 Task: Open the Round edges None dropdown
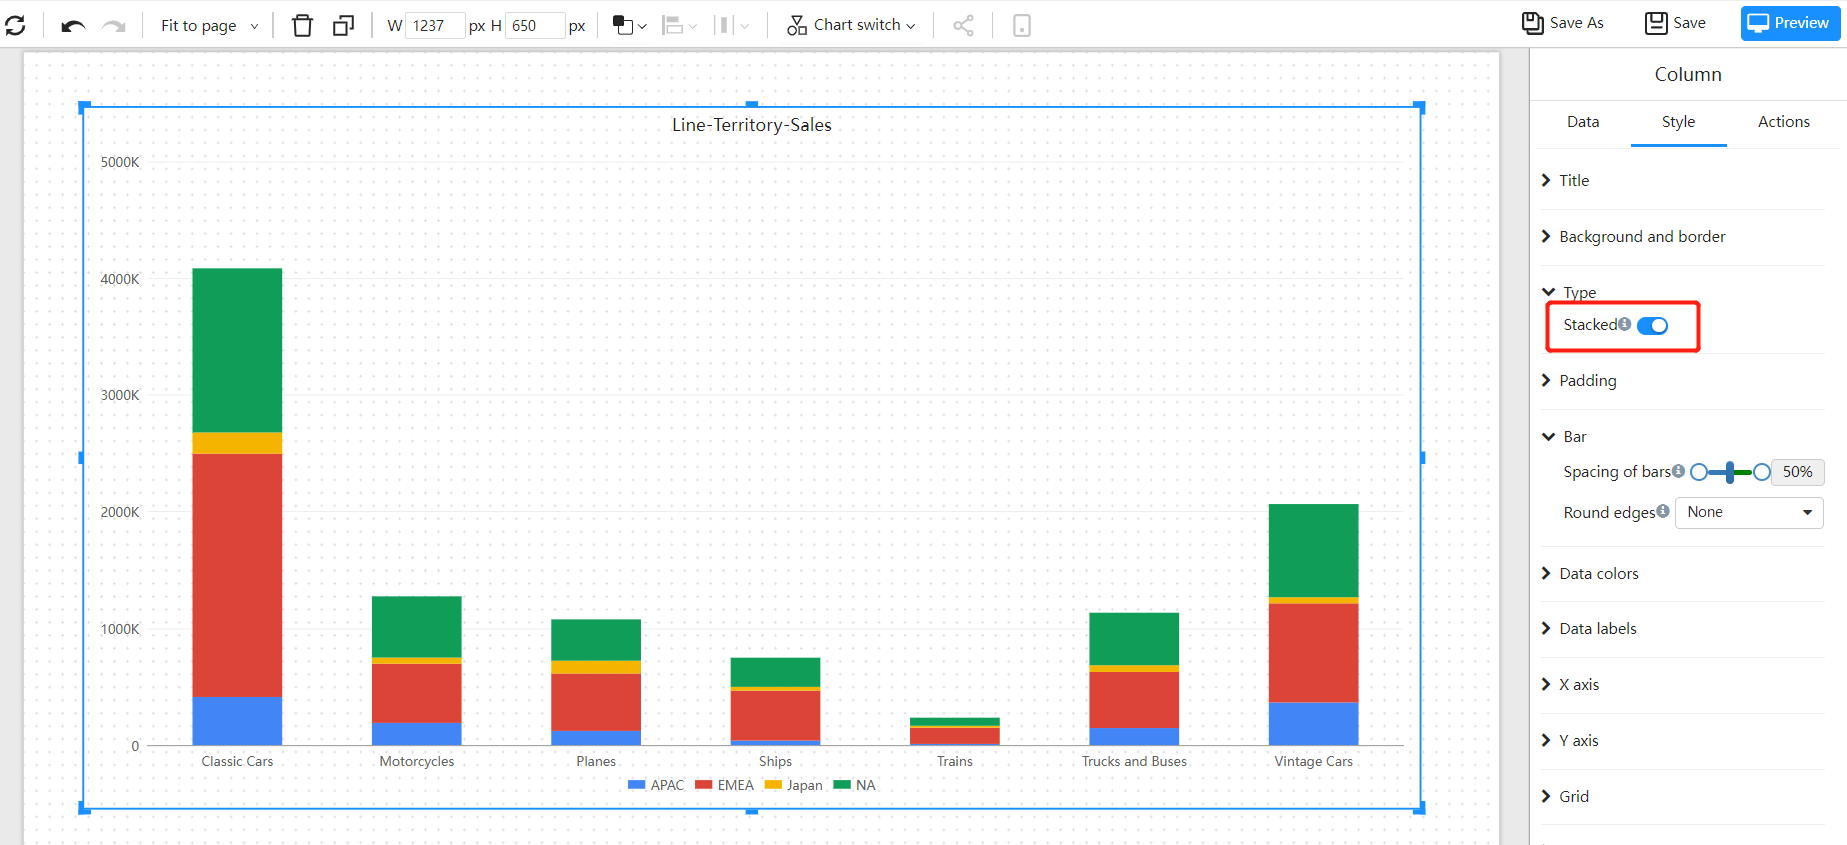click(x=1749, y=512)
